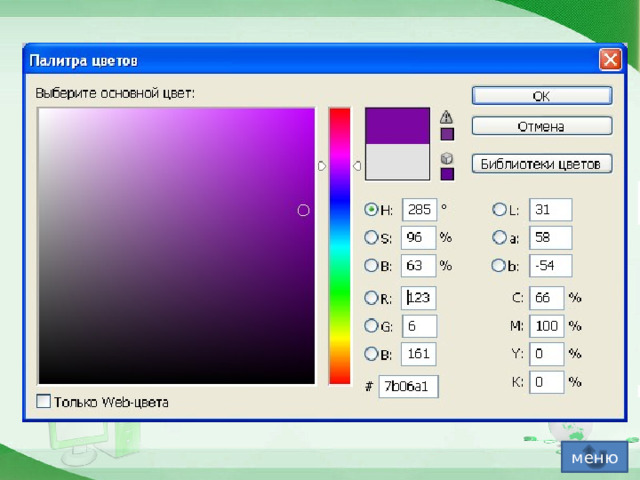The width and height of the screenshot is (640, 480).
Task: Click the right hue slider arrow
Action: (x=357, y=166)
